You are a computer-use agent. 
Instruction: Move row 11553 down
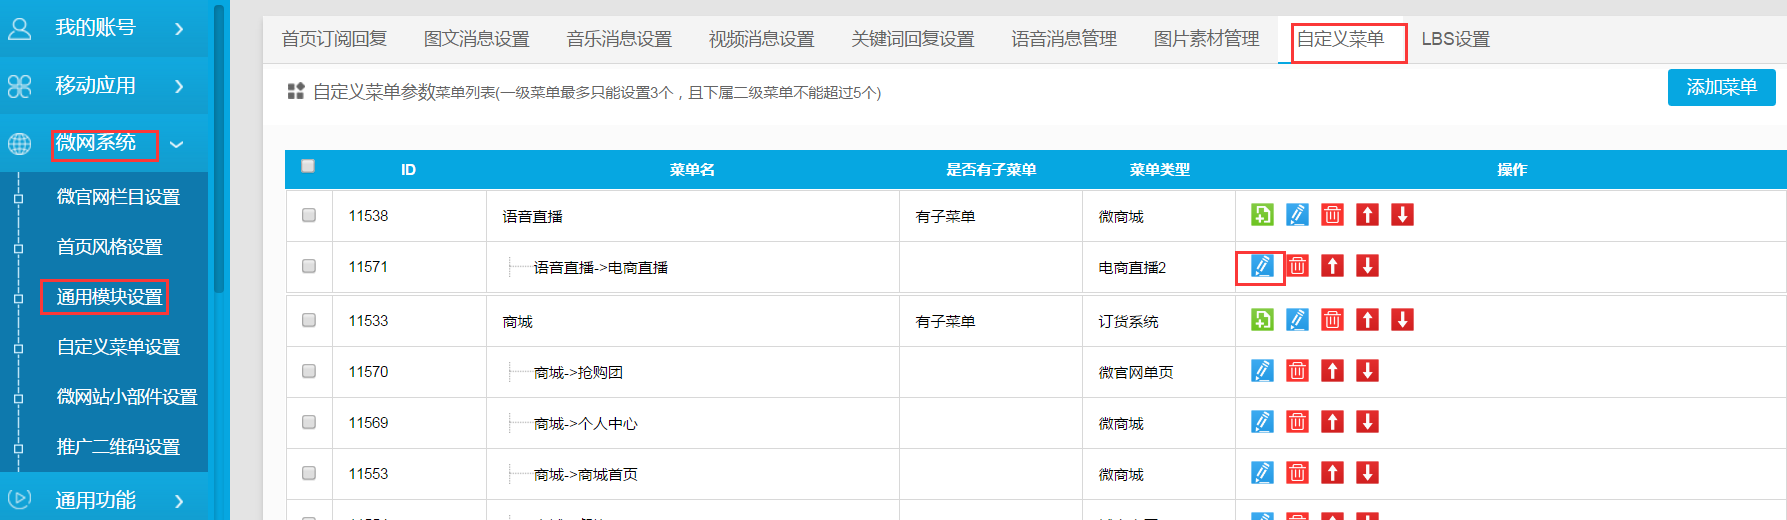click(1367, 473)
